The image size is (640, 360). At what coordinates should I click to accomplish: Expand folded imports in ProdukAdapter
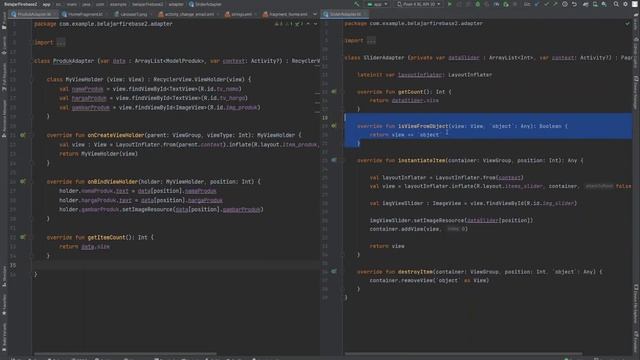tap(61, 42)
